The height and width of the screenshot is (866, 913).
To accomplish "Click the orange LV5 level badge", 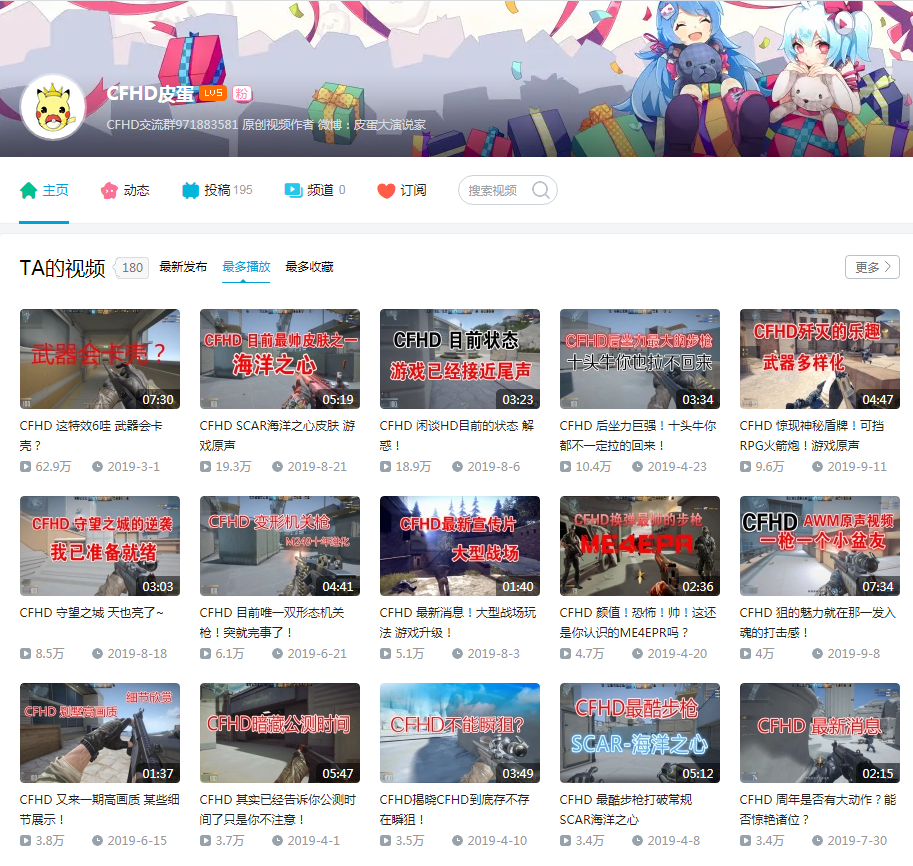I will coord(212,93).
